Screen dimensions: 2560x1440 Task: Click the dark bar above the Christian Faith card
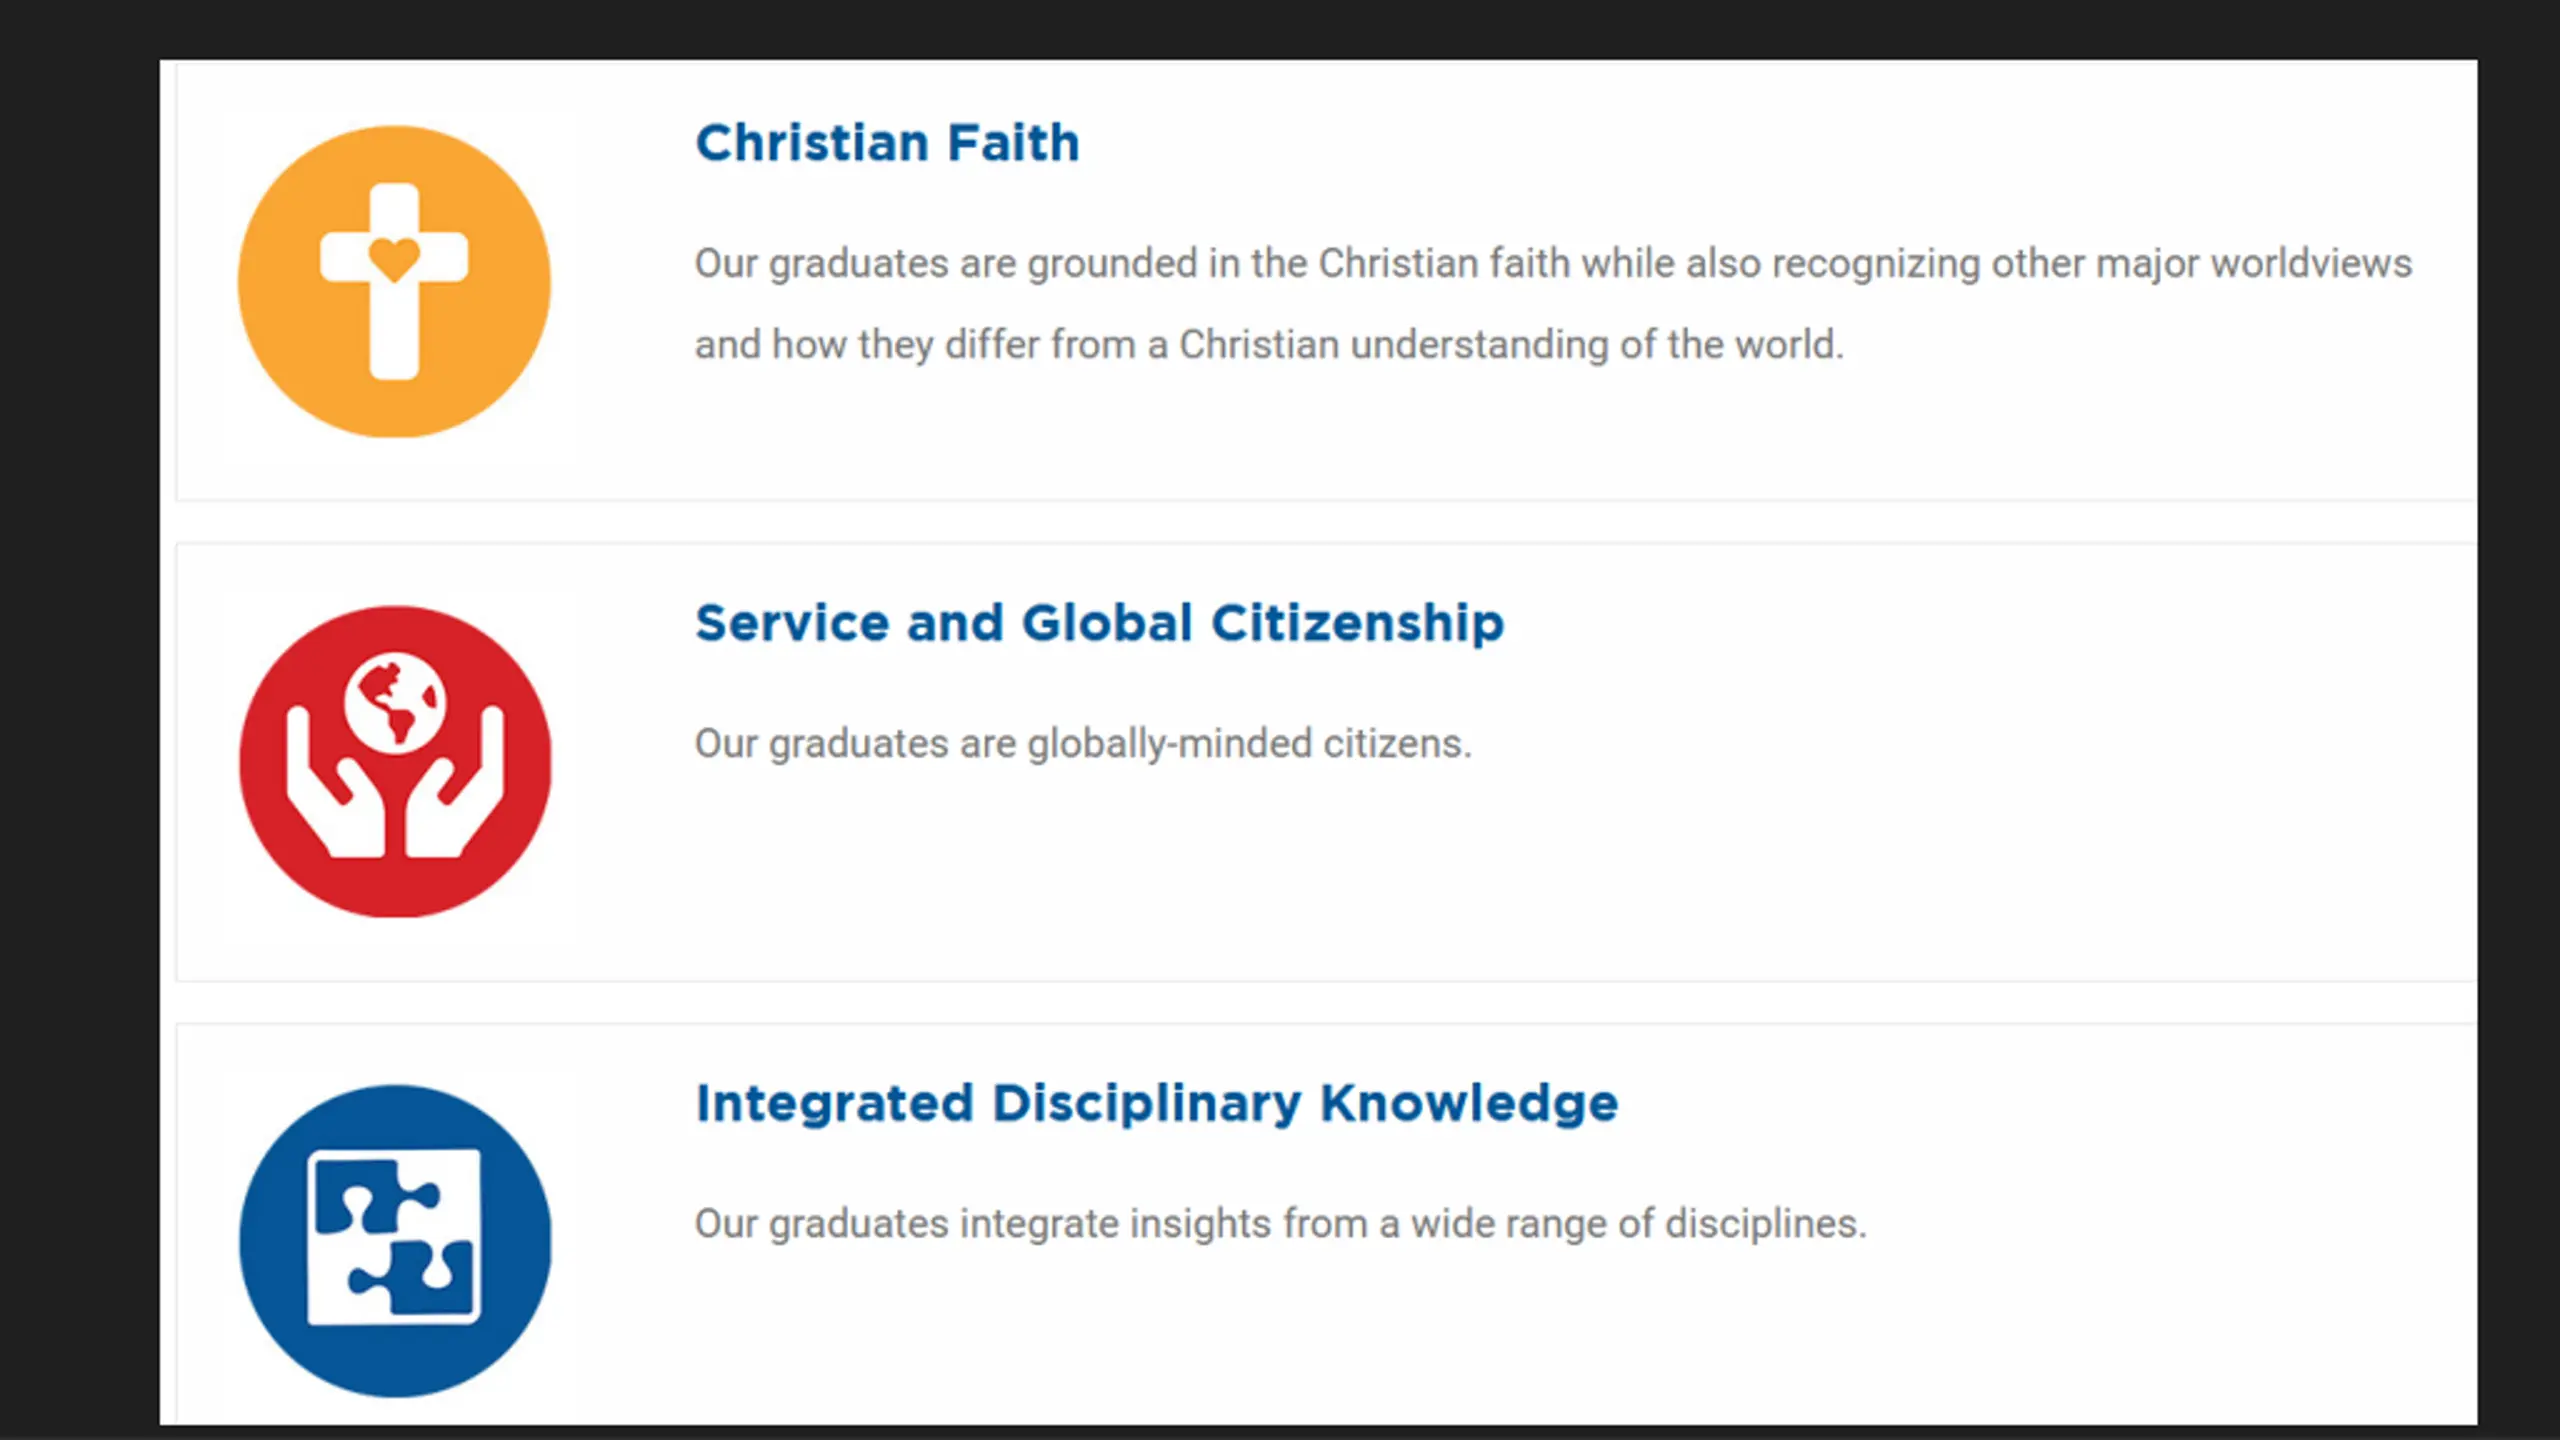click(1280, 29)
